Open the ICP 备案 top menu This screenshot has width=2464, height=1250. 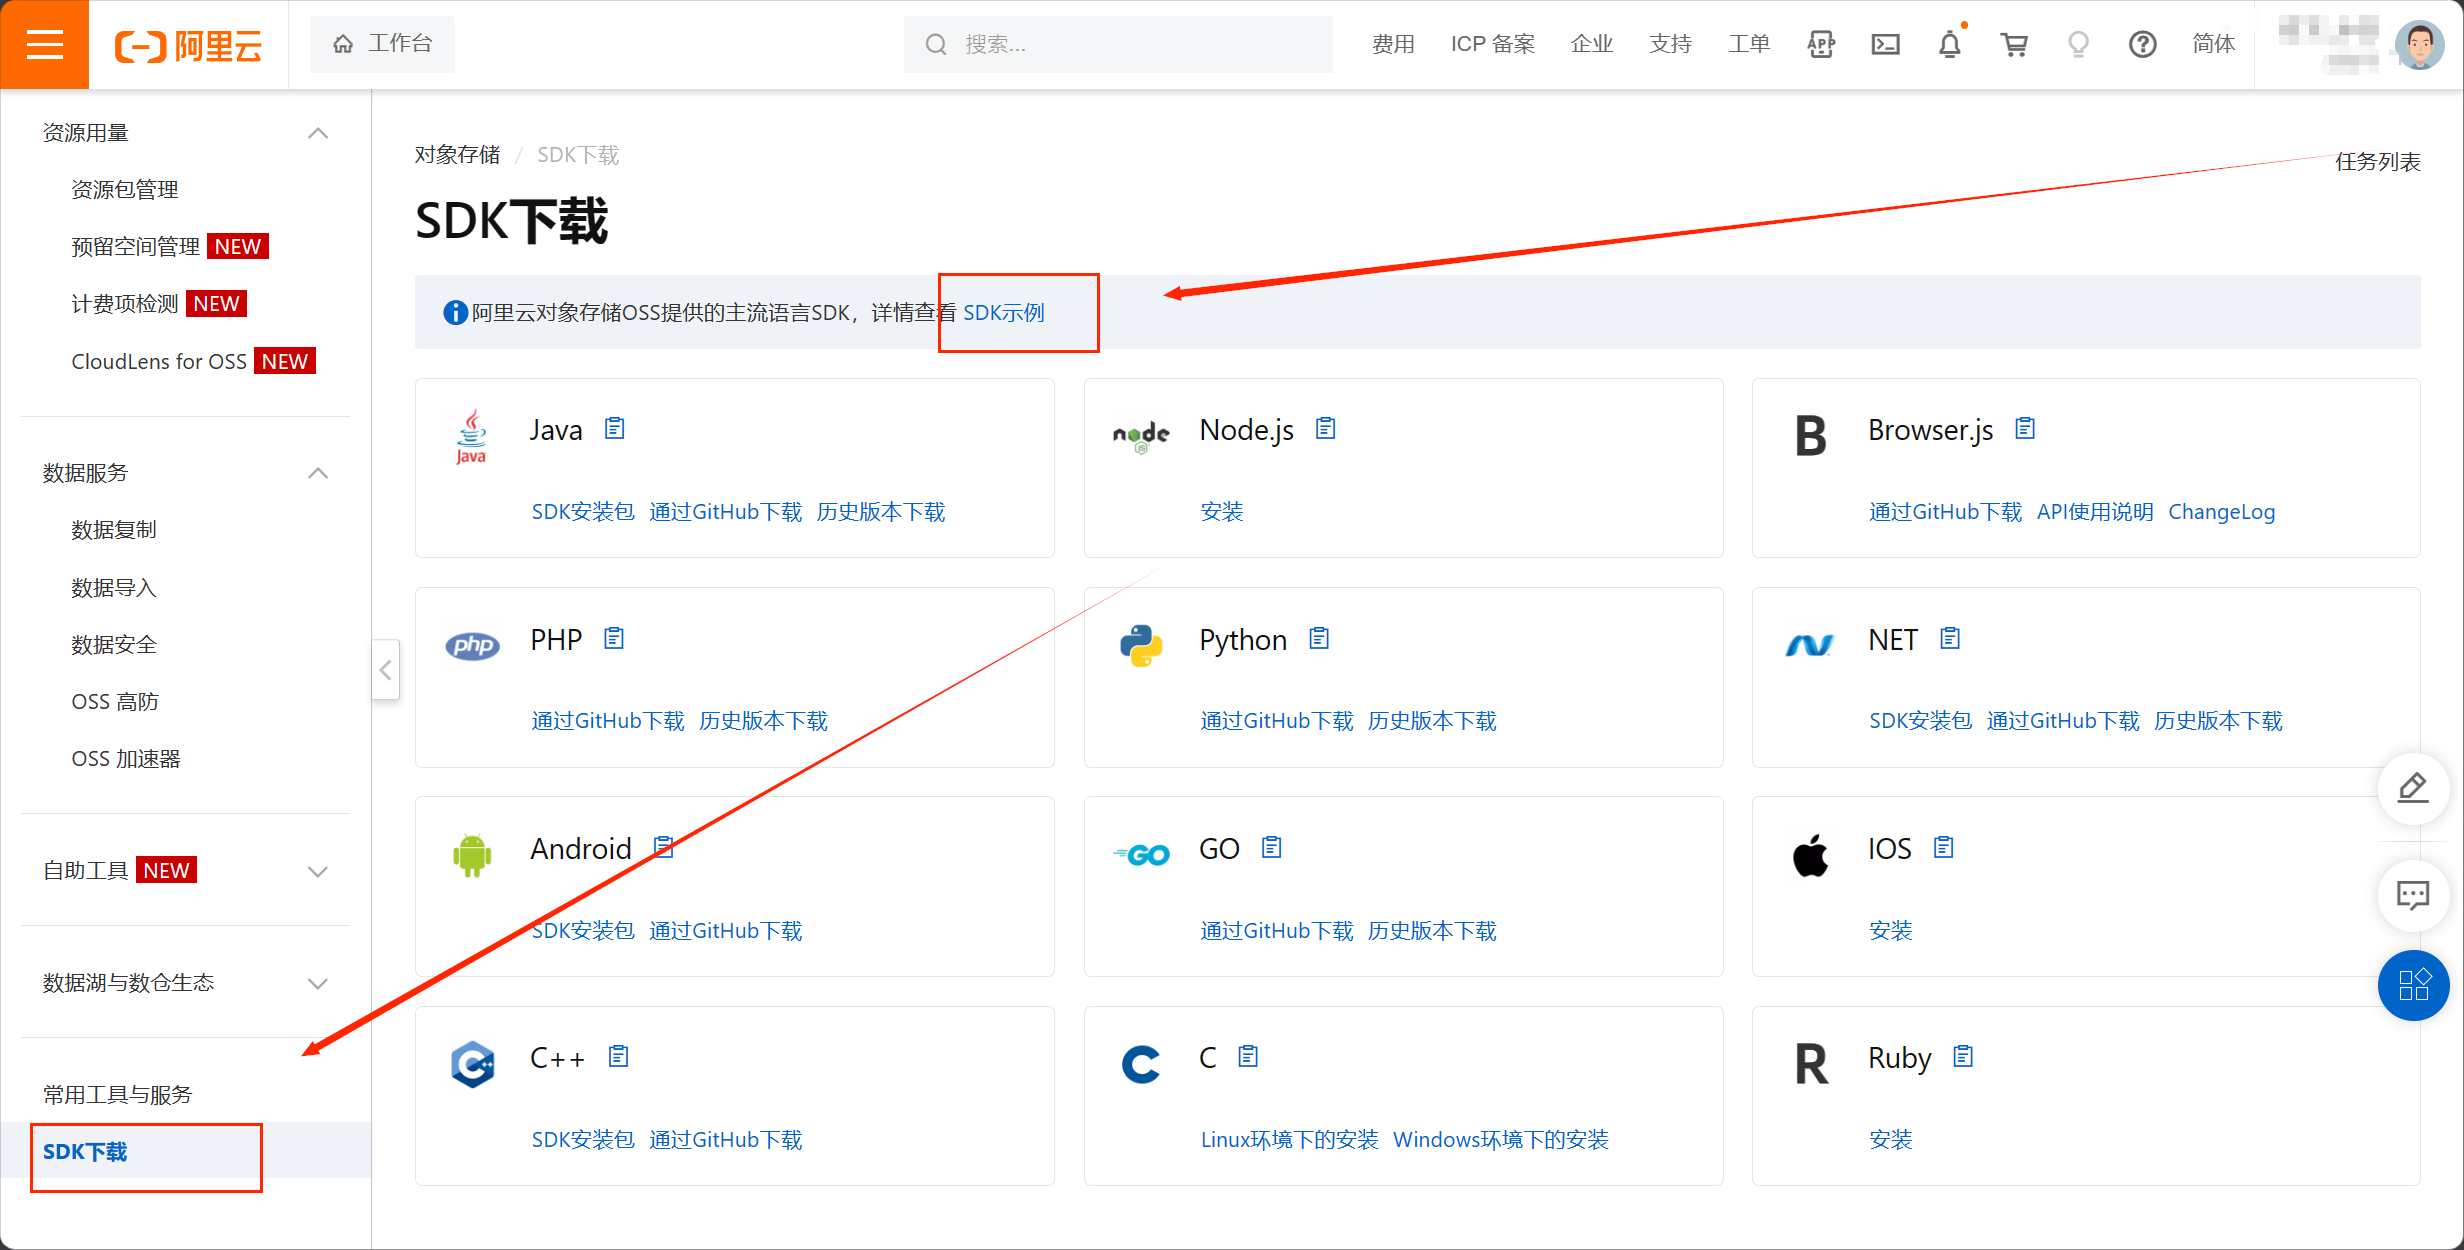[x=1493, y=44]
